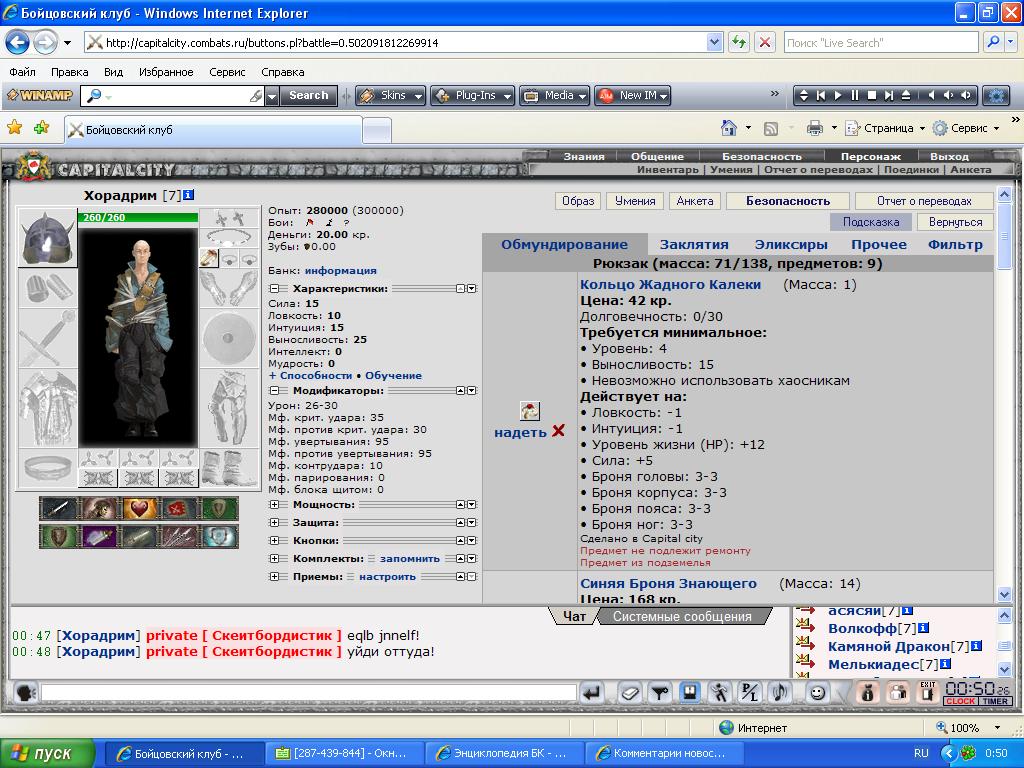This screenshot has width=1024, height=768.
Task: Click the smiley emoticons button in chat bar
Action: 817,691
